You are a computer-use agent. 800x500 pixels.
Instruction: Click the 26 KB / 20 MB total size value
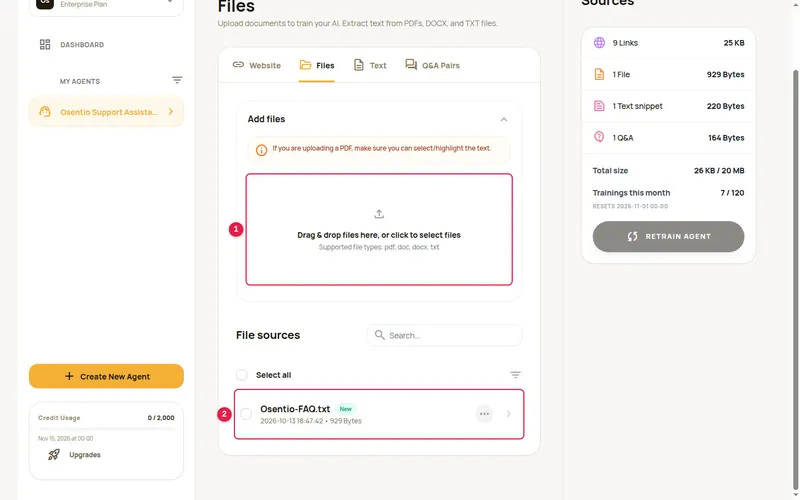point(719,170)
